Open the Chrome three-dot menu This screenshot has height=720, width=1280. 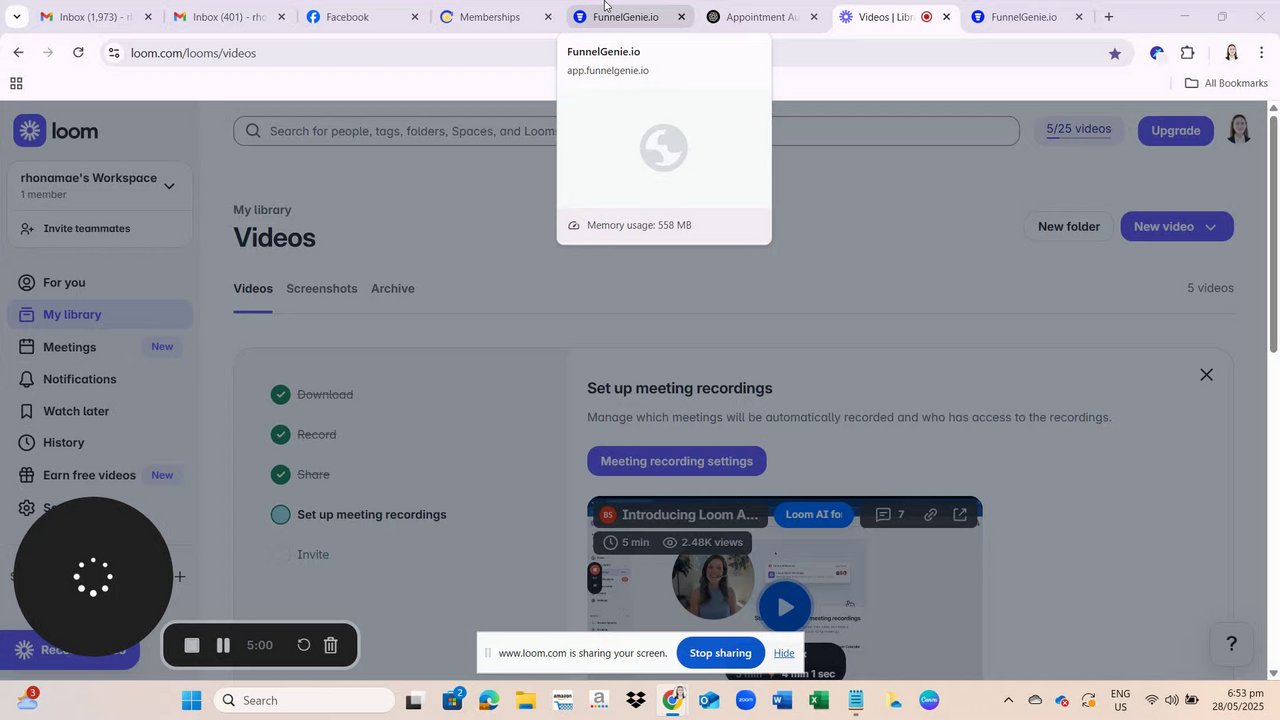tap(1262, 53)
